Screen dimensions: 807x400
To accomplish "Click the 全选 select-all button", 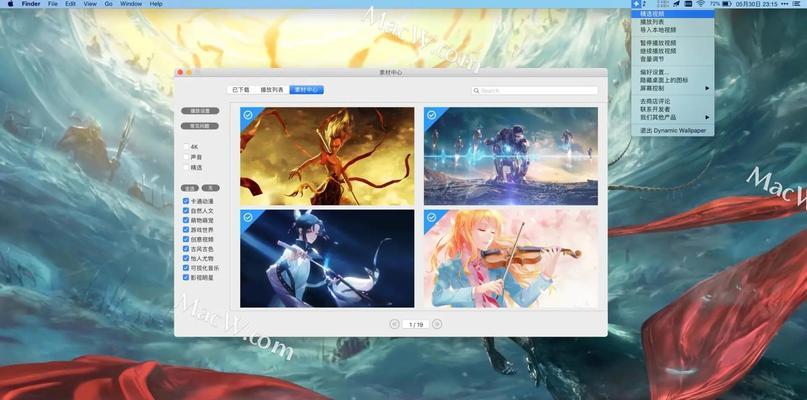I will [190, 188].
